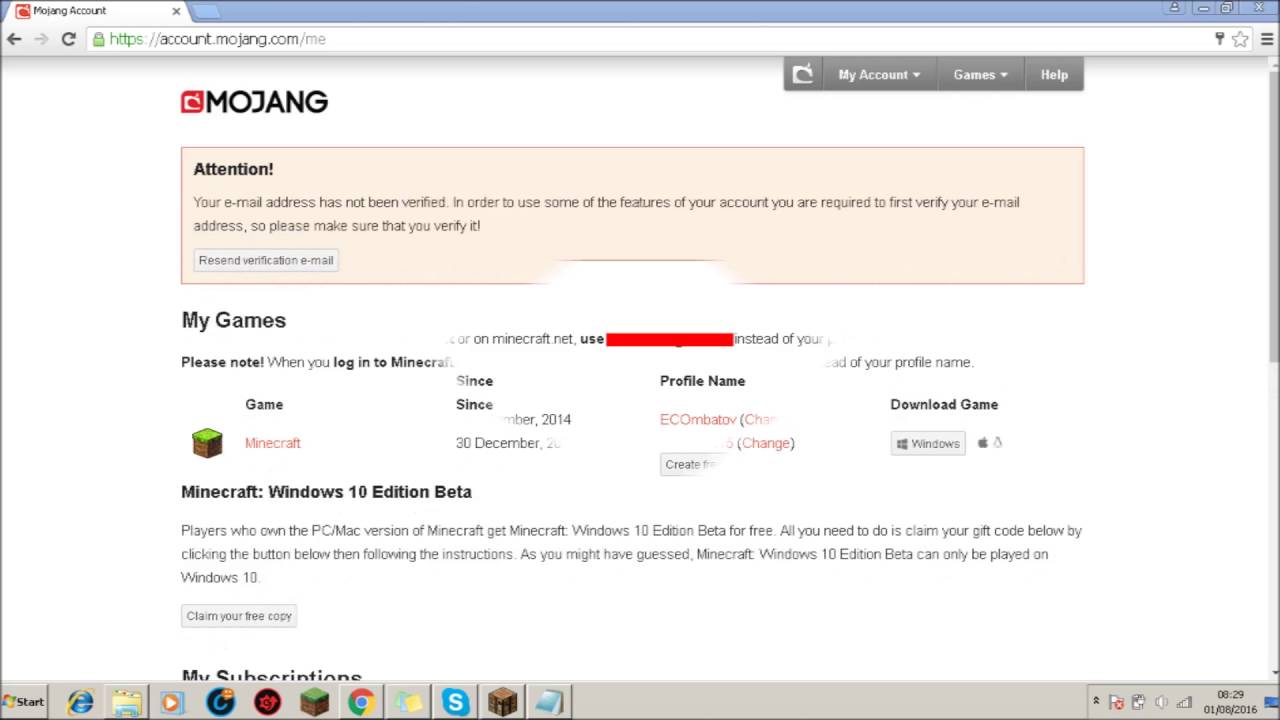Click the ECOmbatov profile name link

(x=698, y=420)
